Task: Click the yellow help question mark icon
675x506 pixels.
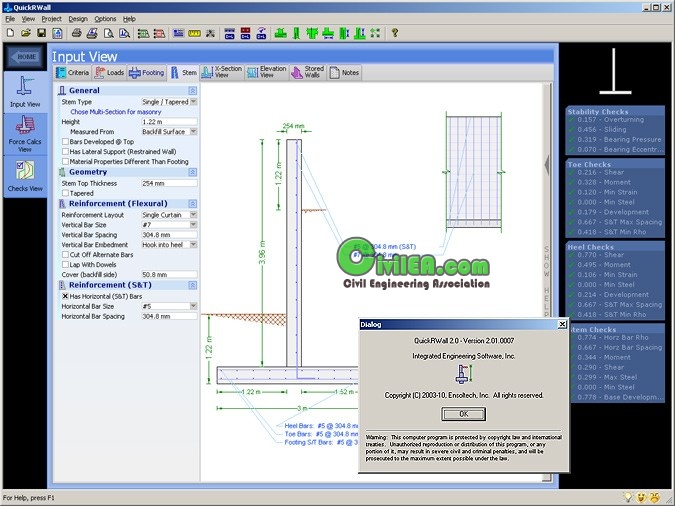Action: (395, 33)
